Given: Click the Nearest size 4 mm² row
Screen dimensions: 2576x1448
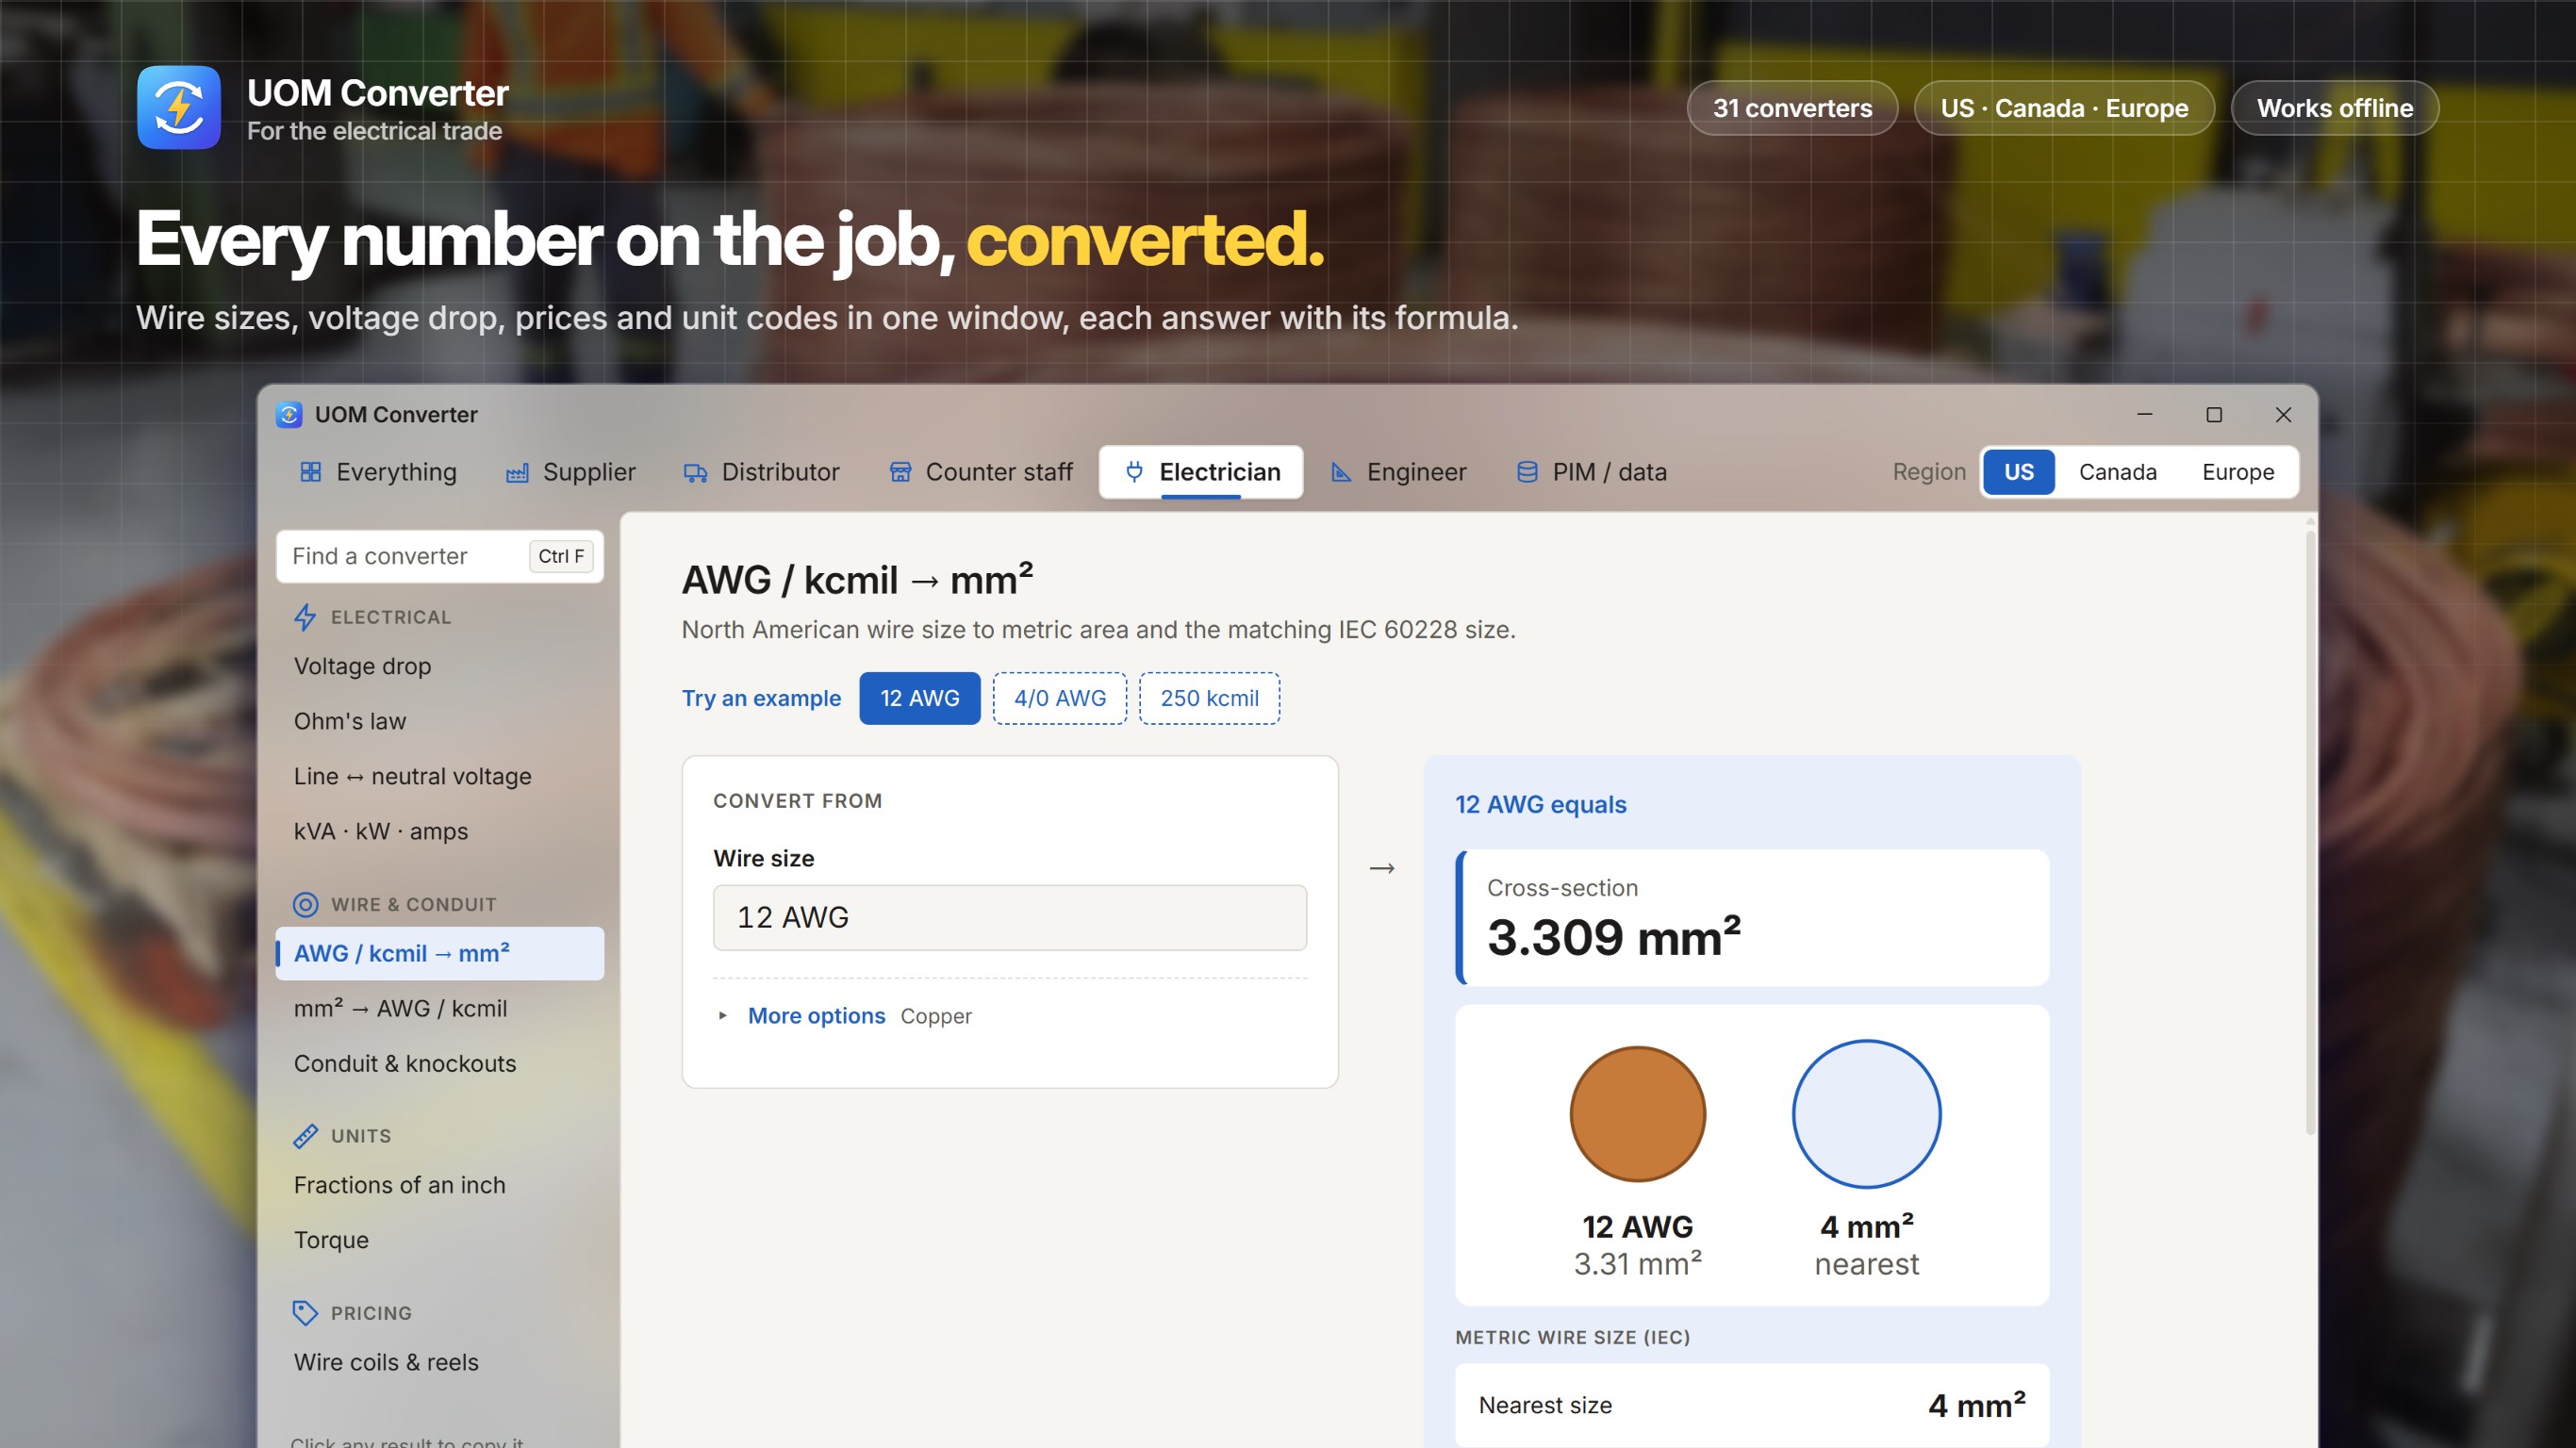Looking at the screenshot, I should point(1752,1405).
